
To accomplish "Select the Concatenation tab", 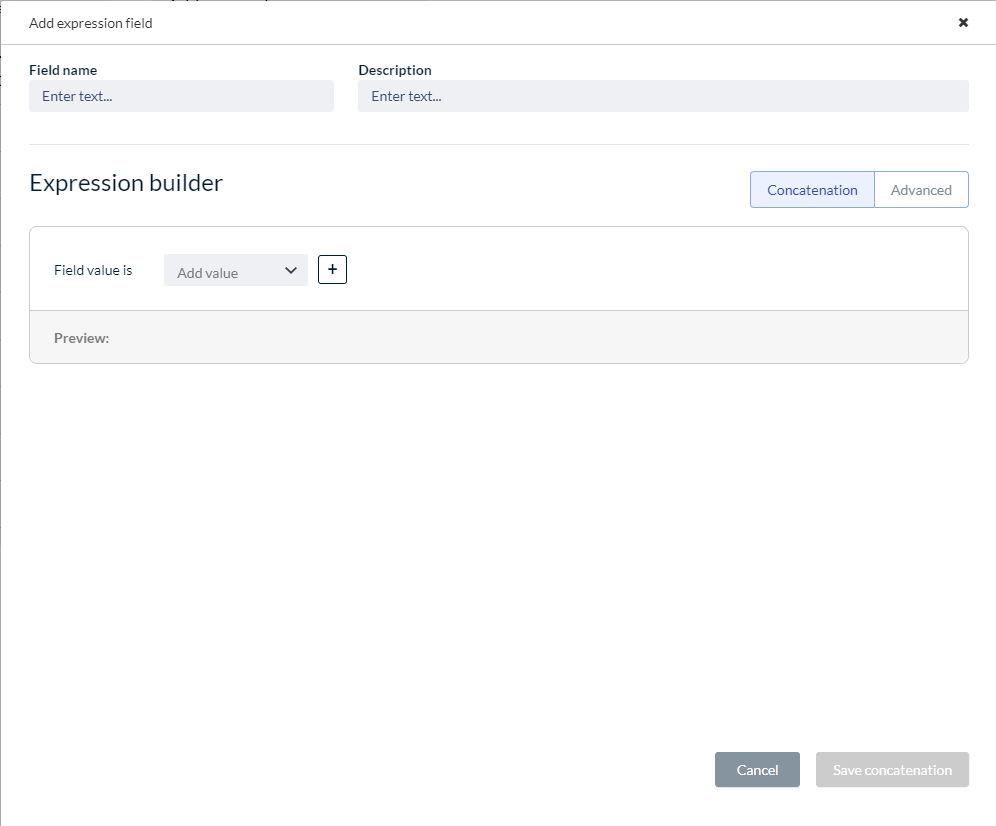I will pyautogui.click(x=812, y=189).
